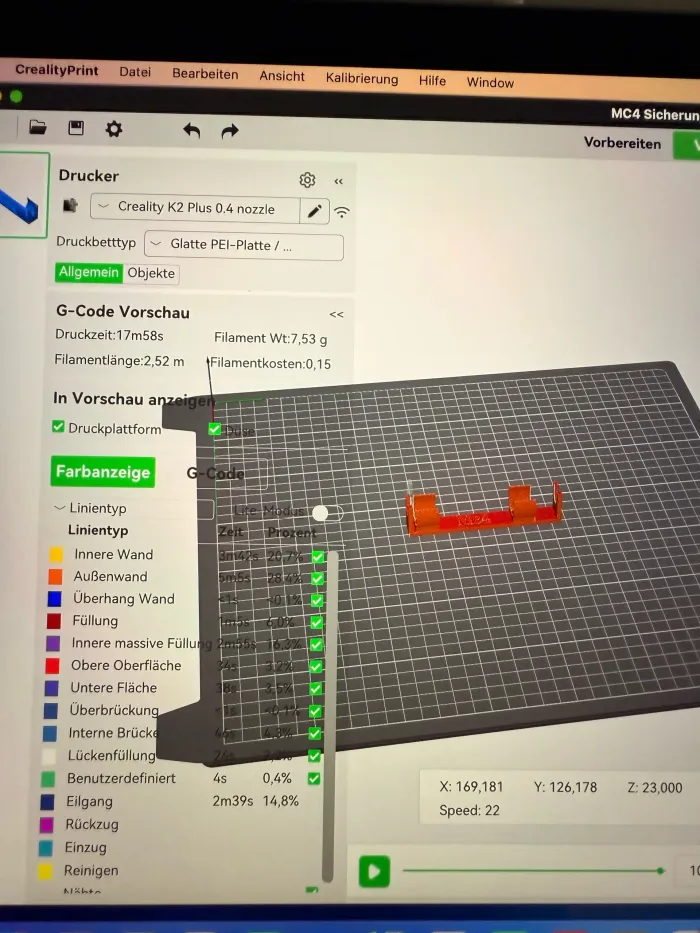Click the undo arrow icon
The width and height of the screenshot is (700, 933).
[192, 130]
